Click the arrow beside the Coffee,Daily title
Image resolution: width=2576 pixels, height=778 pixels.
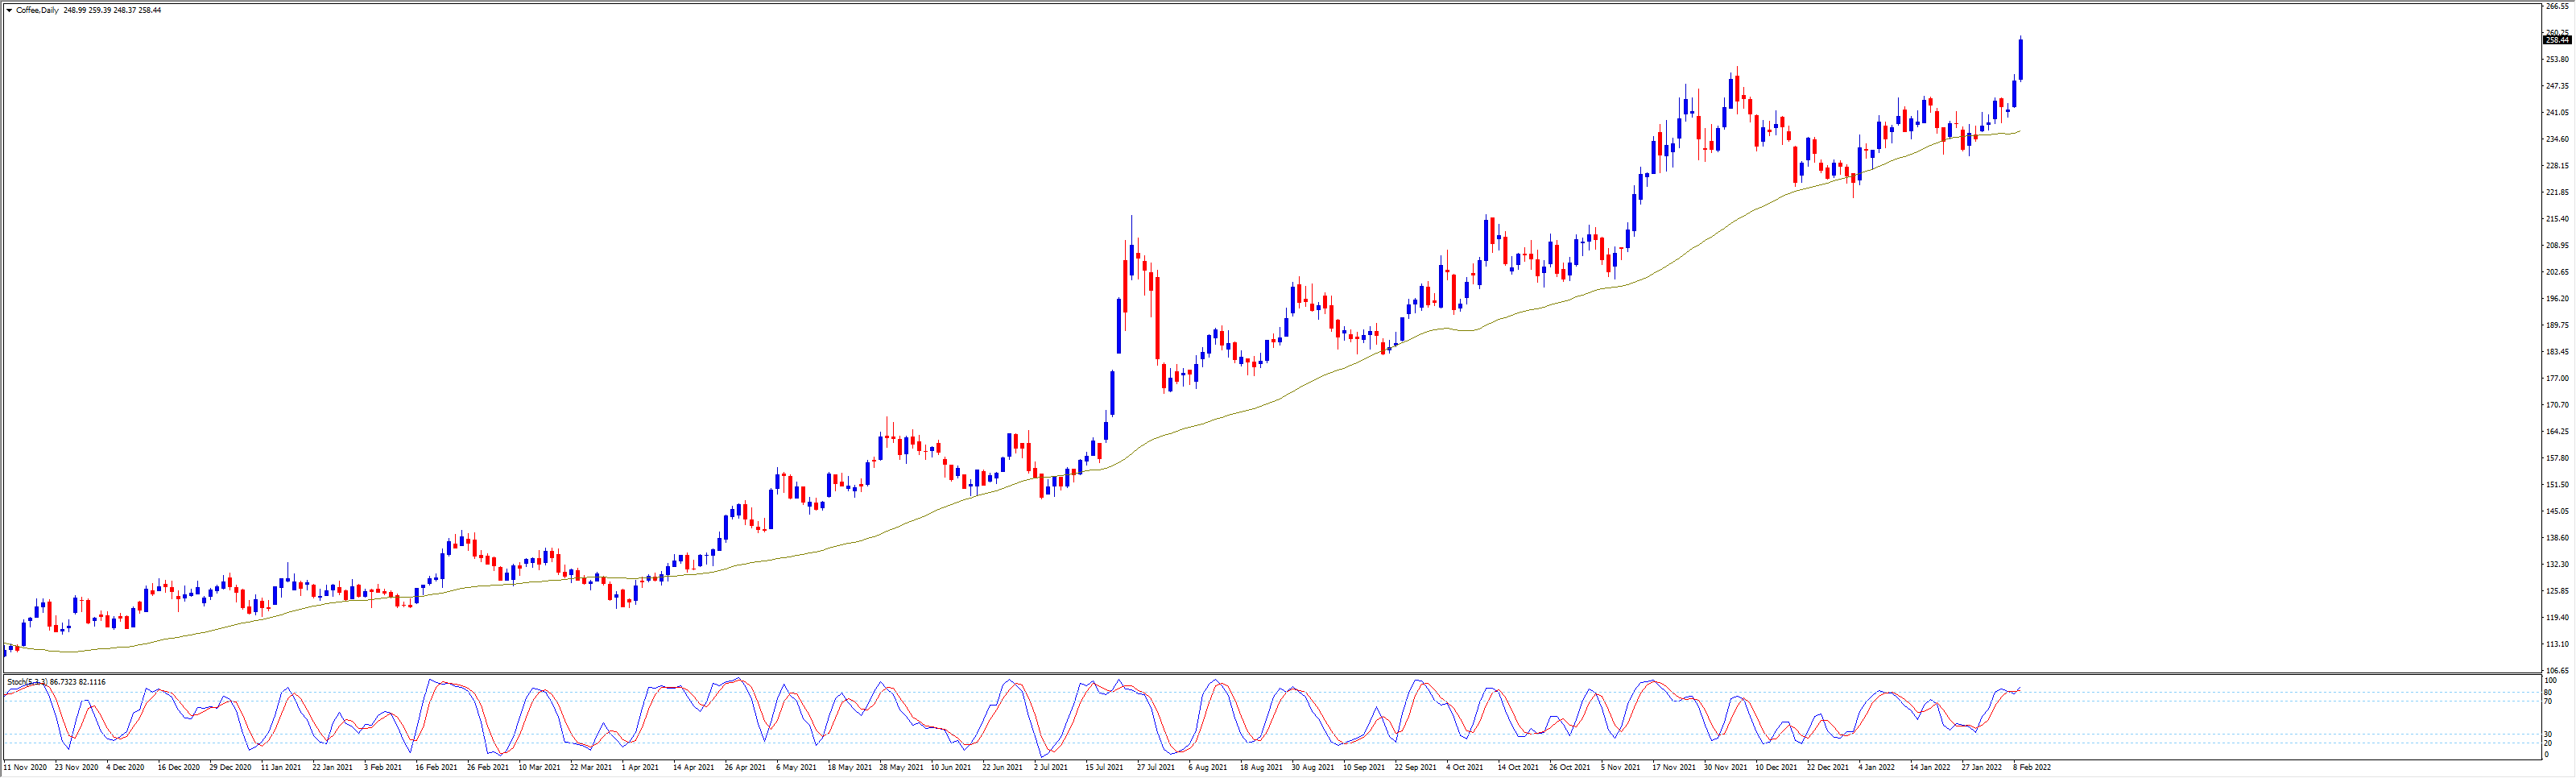click(x=9, y=10)
